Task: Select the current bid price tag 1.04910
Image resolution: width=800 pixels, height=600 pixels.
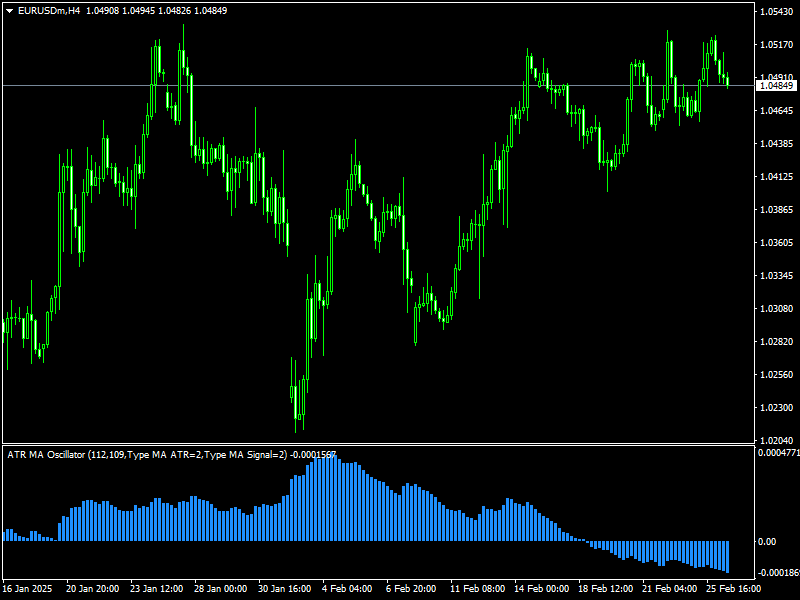Action: click(775, 87)
